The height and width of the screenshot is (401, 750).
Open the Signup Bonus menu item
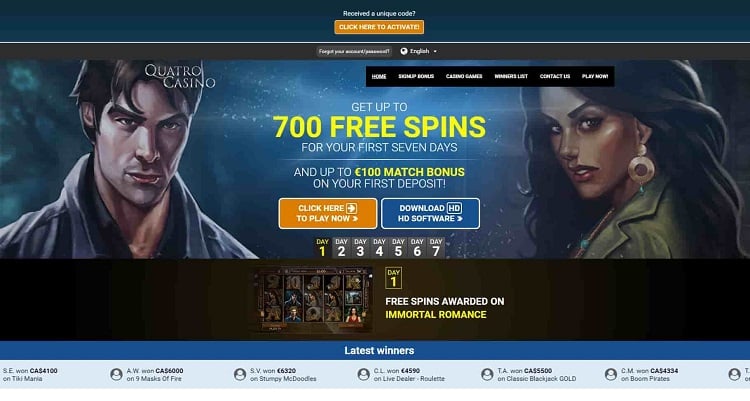(x=416, y=77)
